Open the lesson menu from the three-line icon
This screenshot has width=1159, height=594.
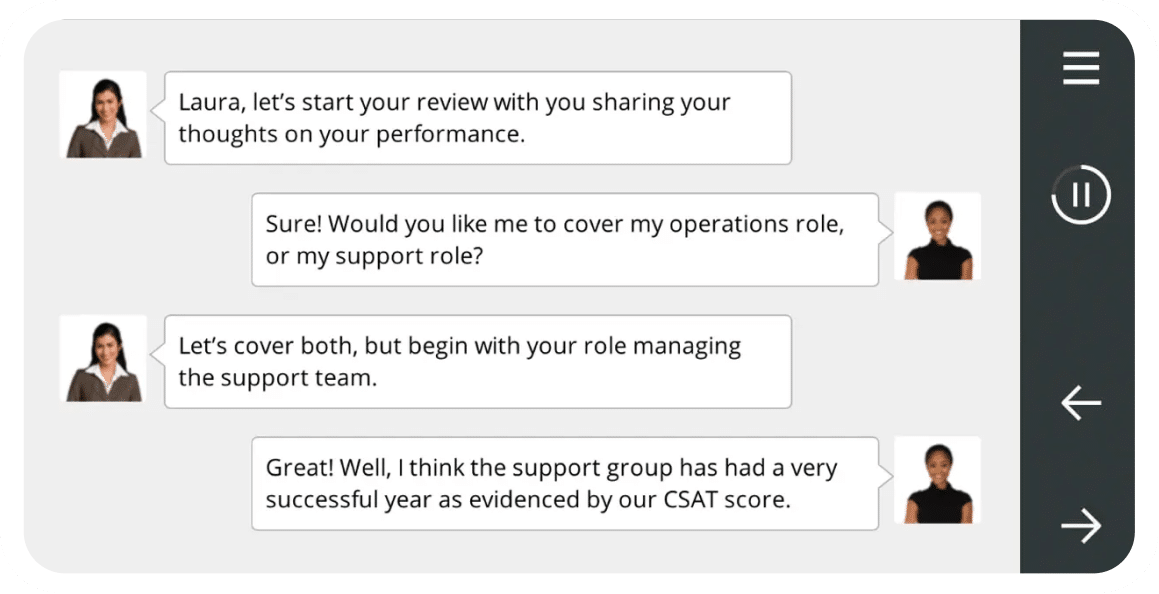[1080, 68]
